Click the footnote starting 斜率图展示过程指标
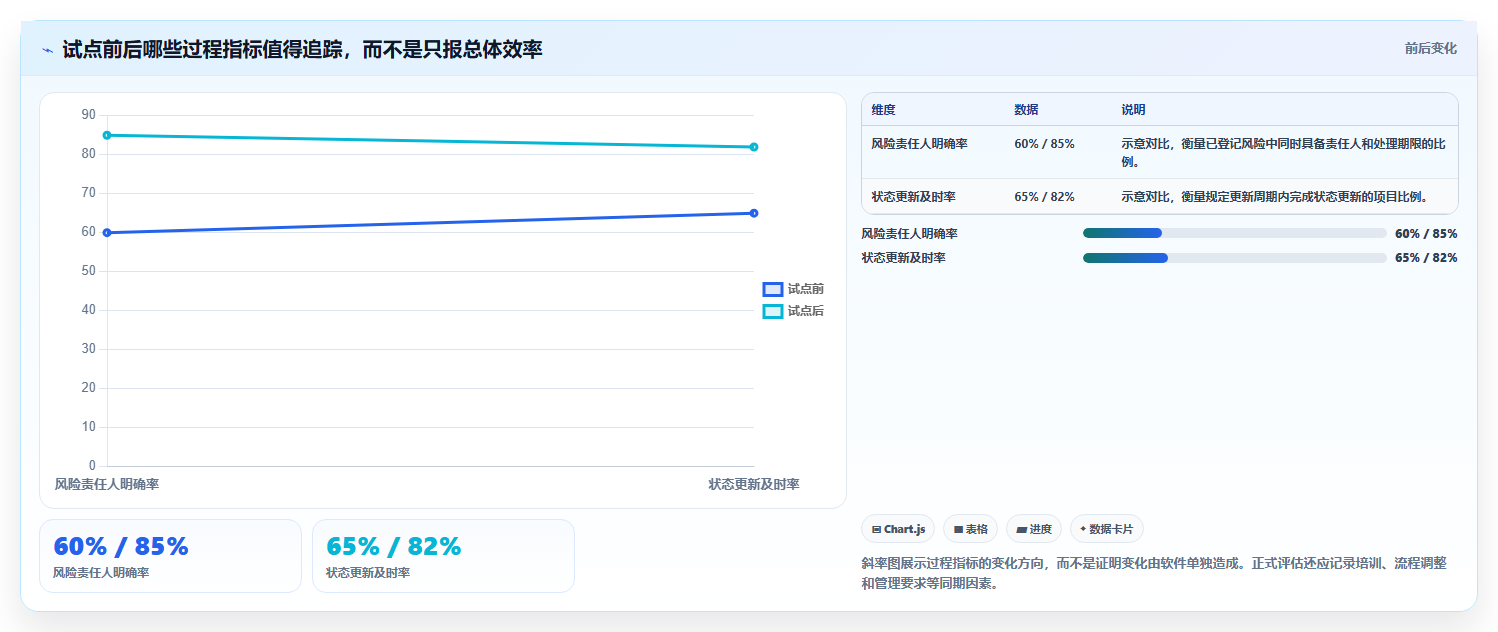This screenshot has height=632, width=1498. pyautogui.click(x=1153, y=574)
